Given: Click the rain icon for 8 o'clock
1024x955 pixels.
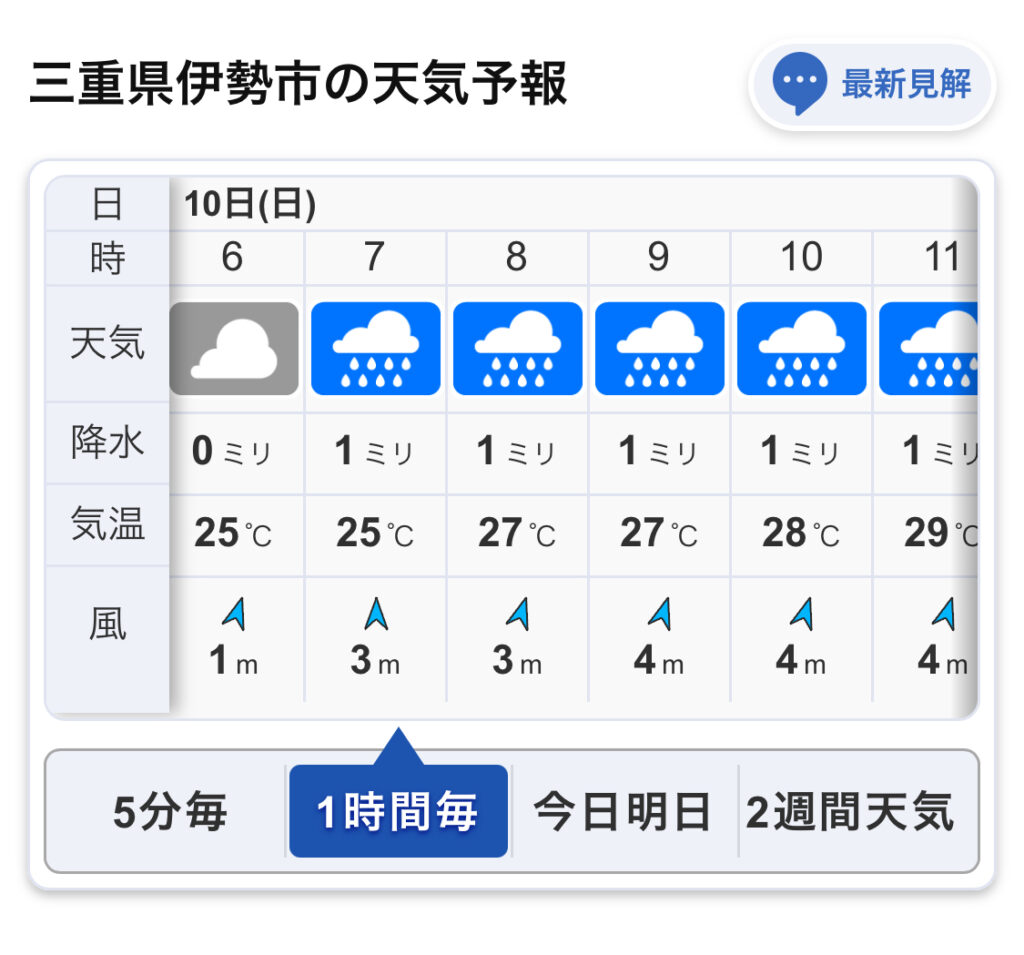Looking at the screenshot, I should (518, 348).
